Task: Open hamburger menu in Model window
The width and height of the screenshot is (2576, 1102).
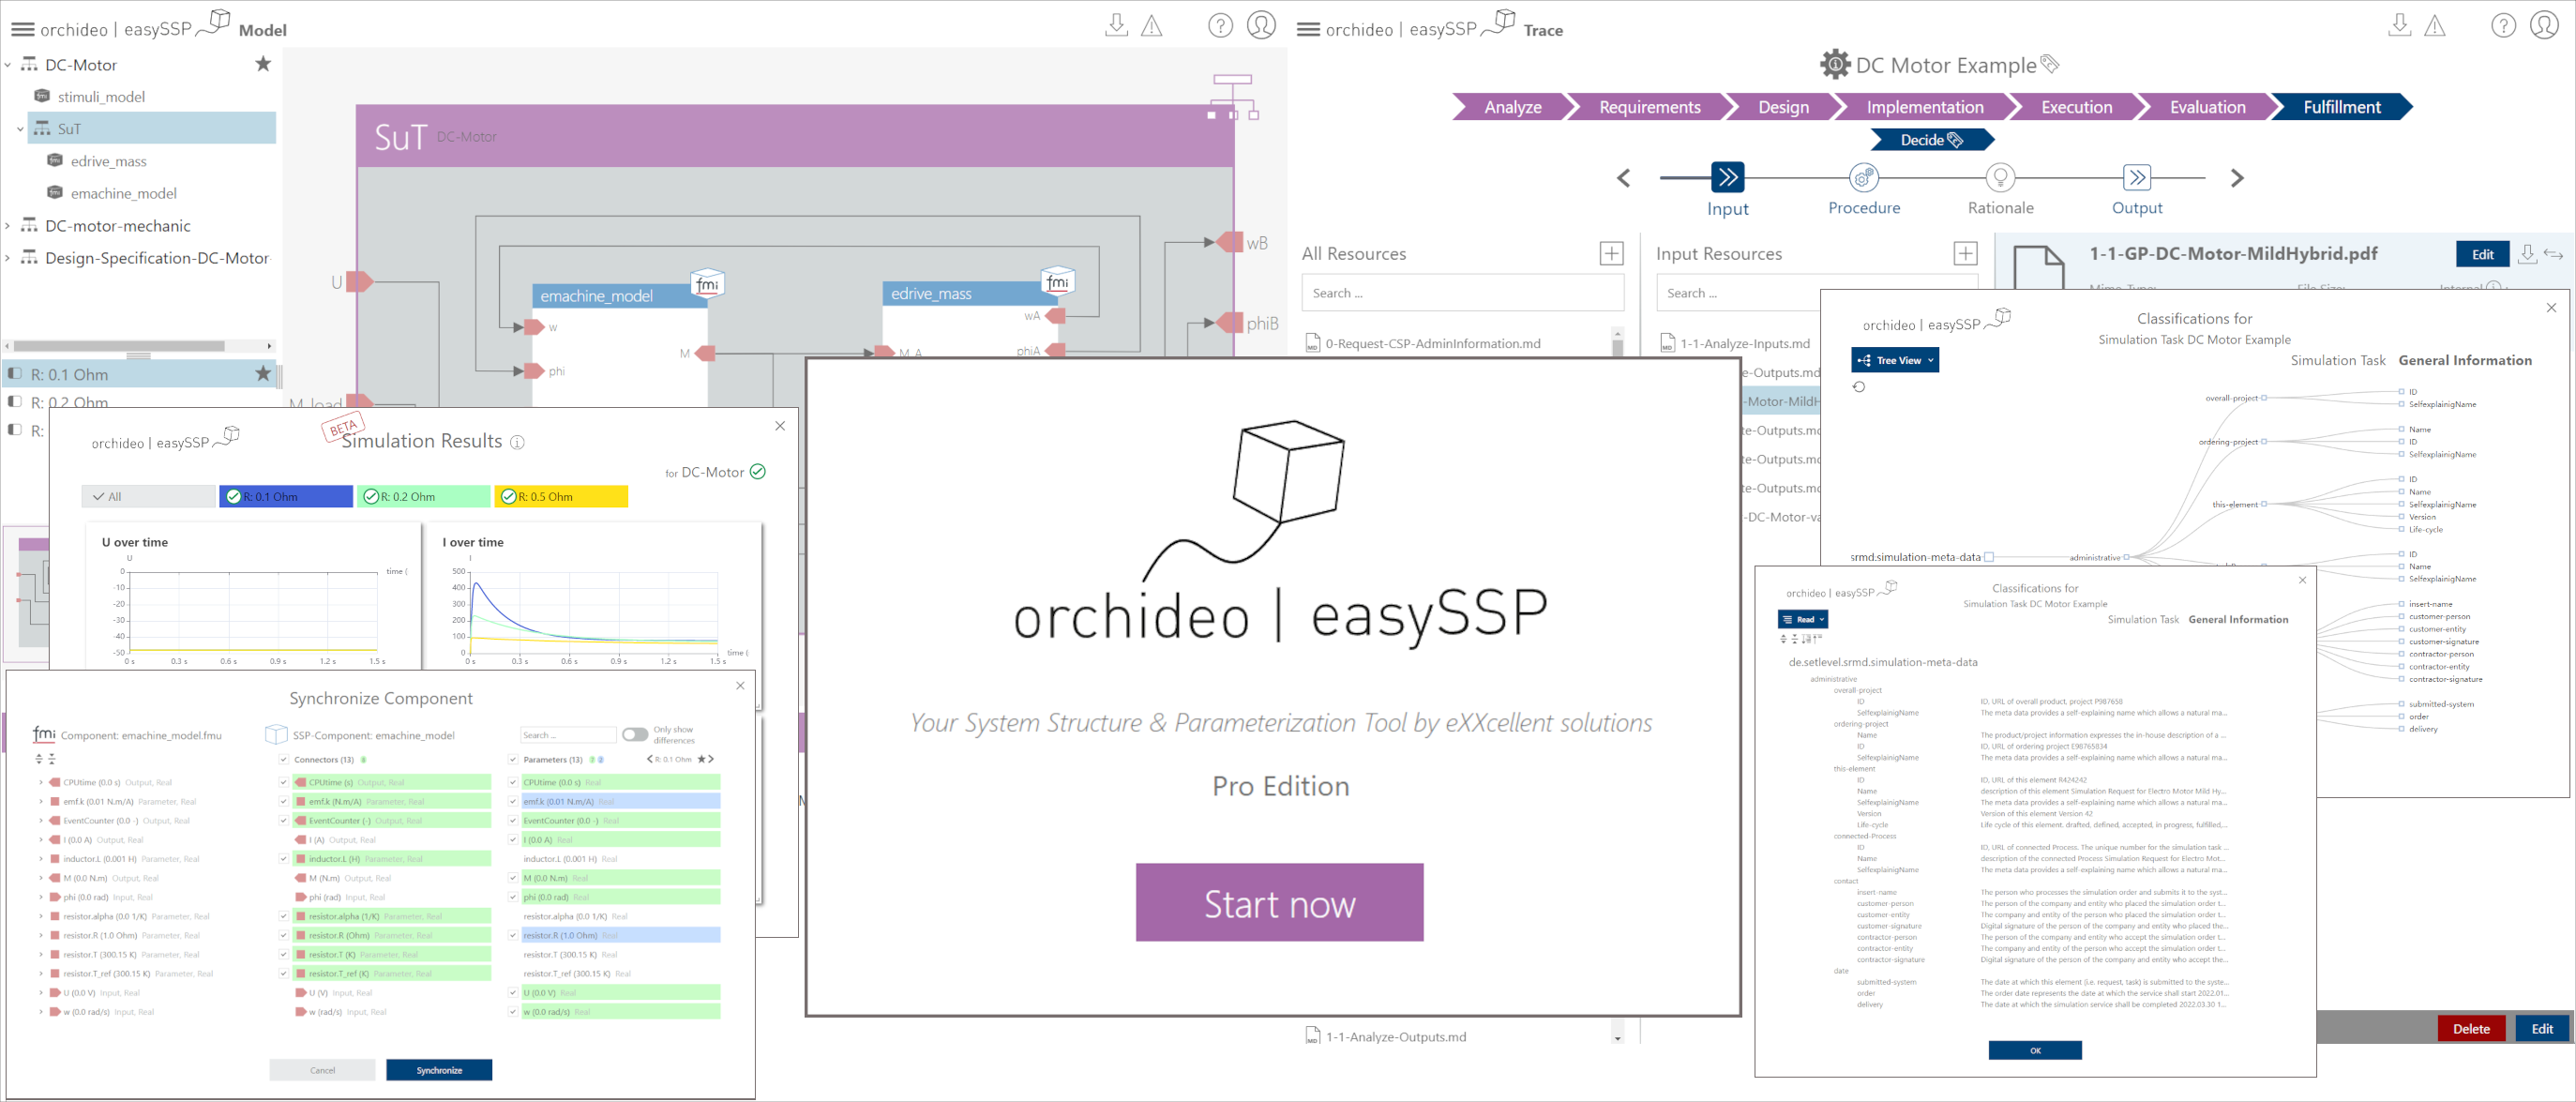Action: click(22, 29)
